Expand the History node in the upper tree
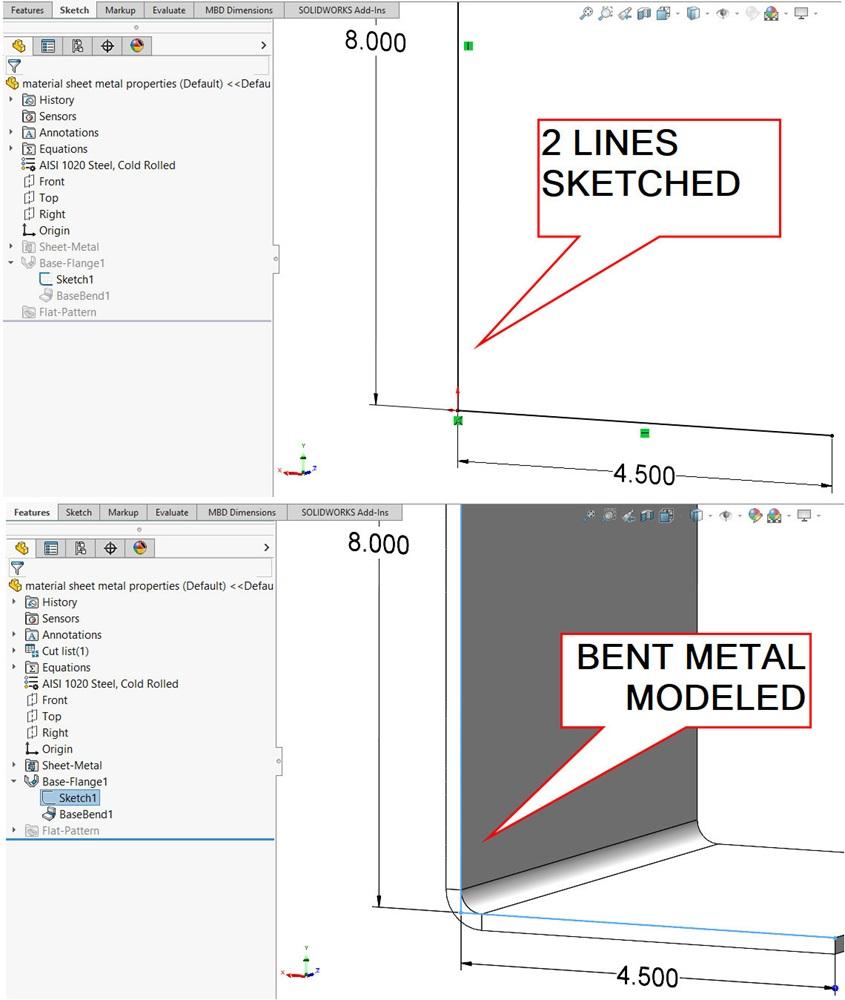The width and height of the screenshot is (845, 1000). tap(12, 100)
